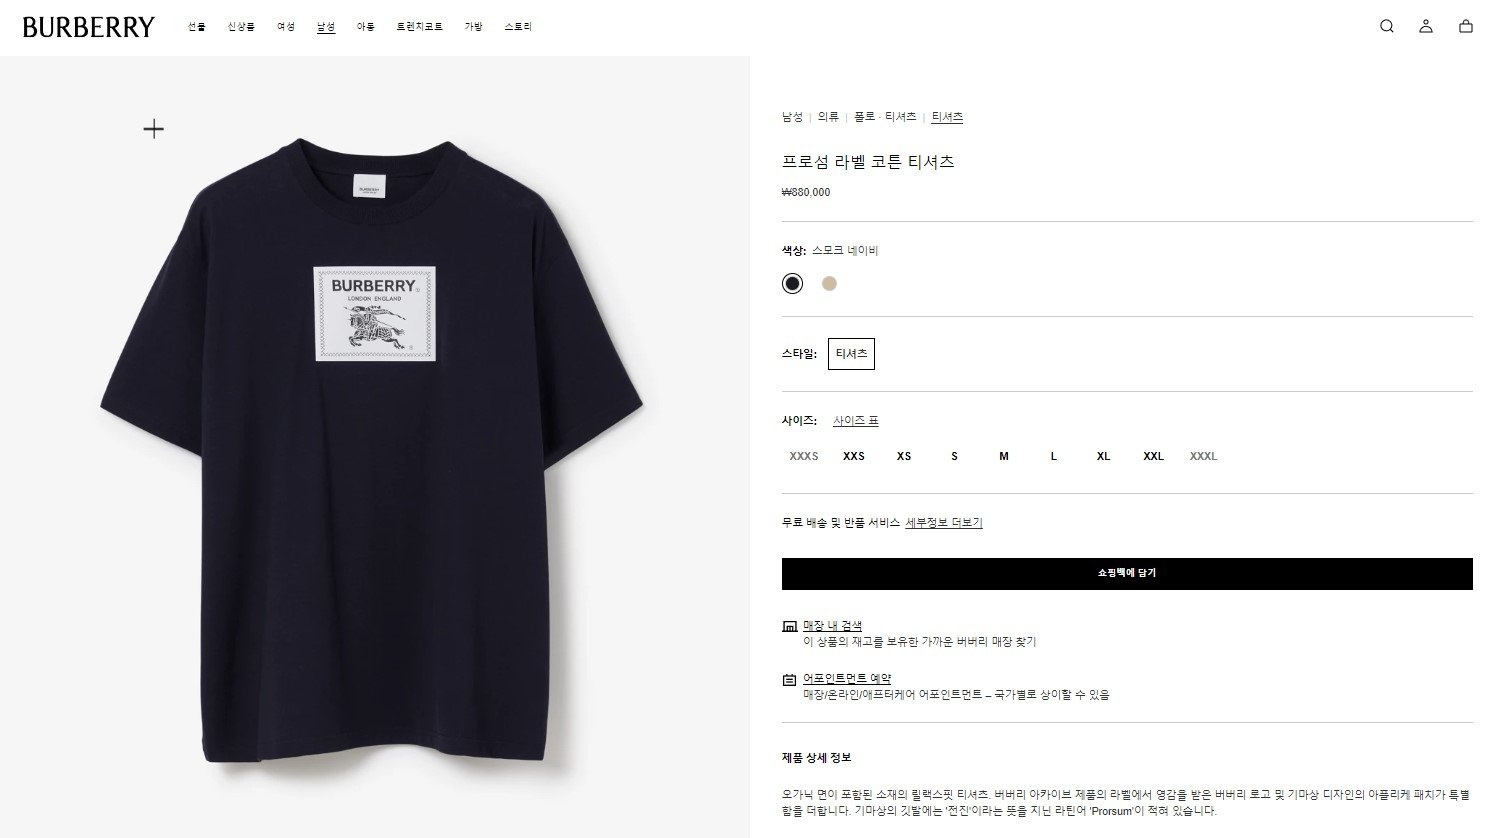Image resolution: width=1492 pixels, height=838 pixels.
Task: Click the plus zoom icon on product image
Action: pos(153,128)
